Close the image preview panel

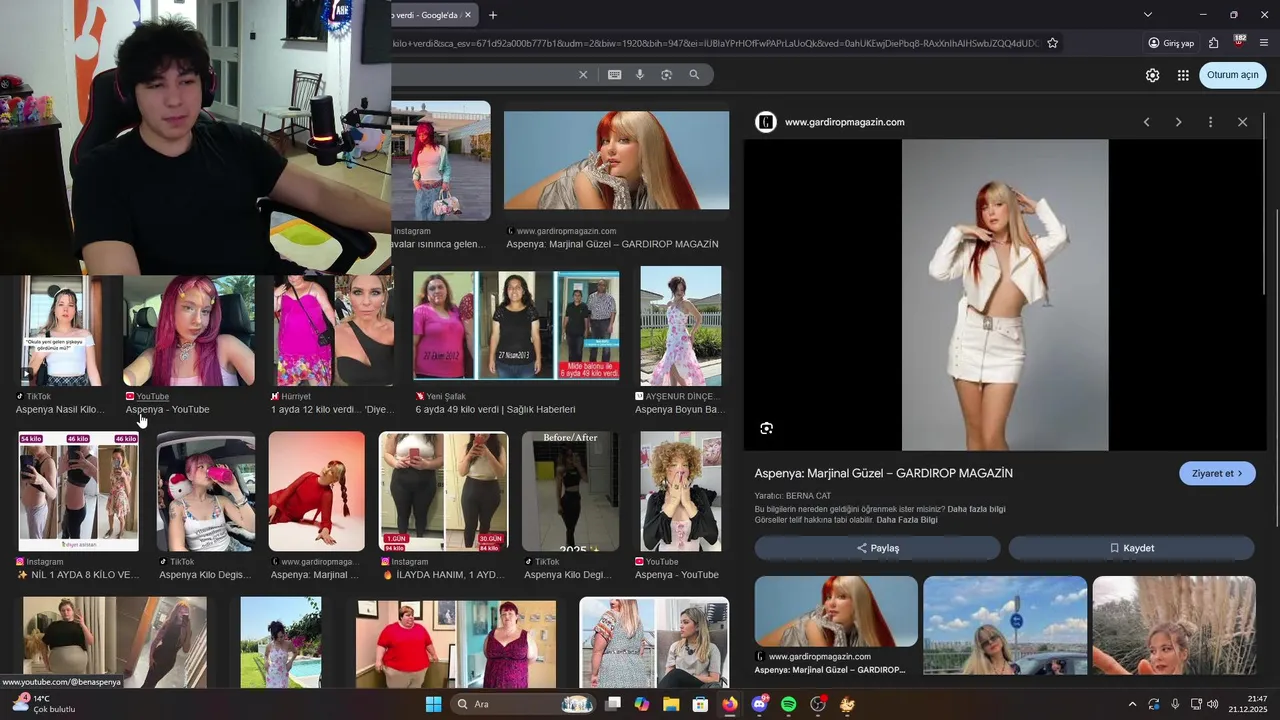point(1242,122)
